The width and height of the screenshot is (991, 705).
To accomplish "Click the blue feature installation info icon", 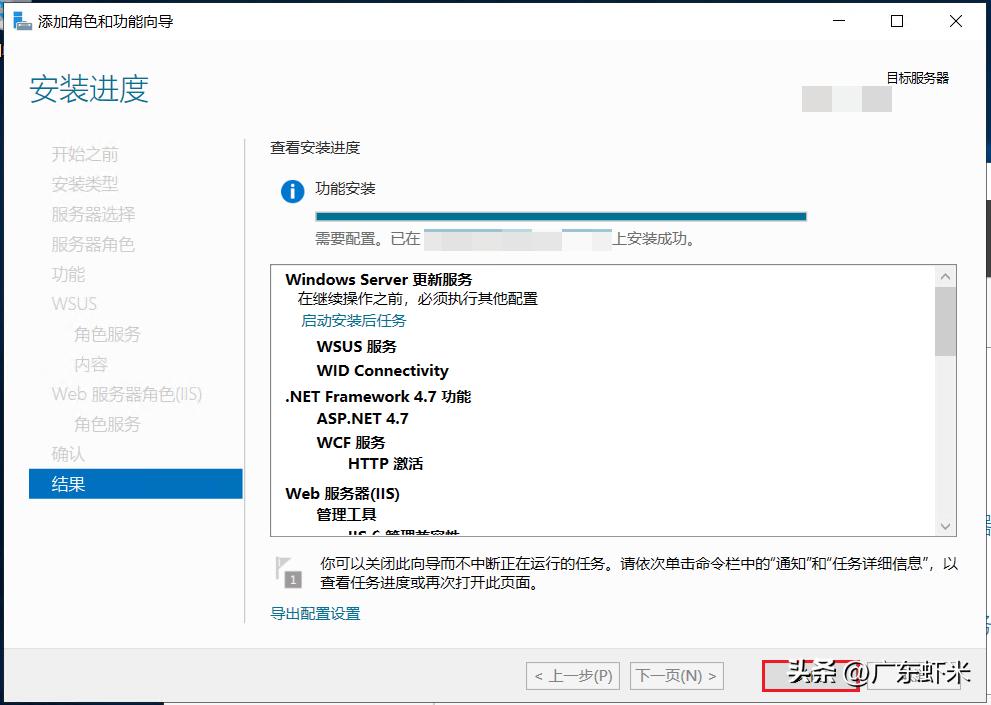I will pos(291,192).
